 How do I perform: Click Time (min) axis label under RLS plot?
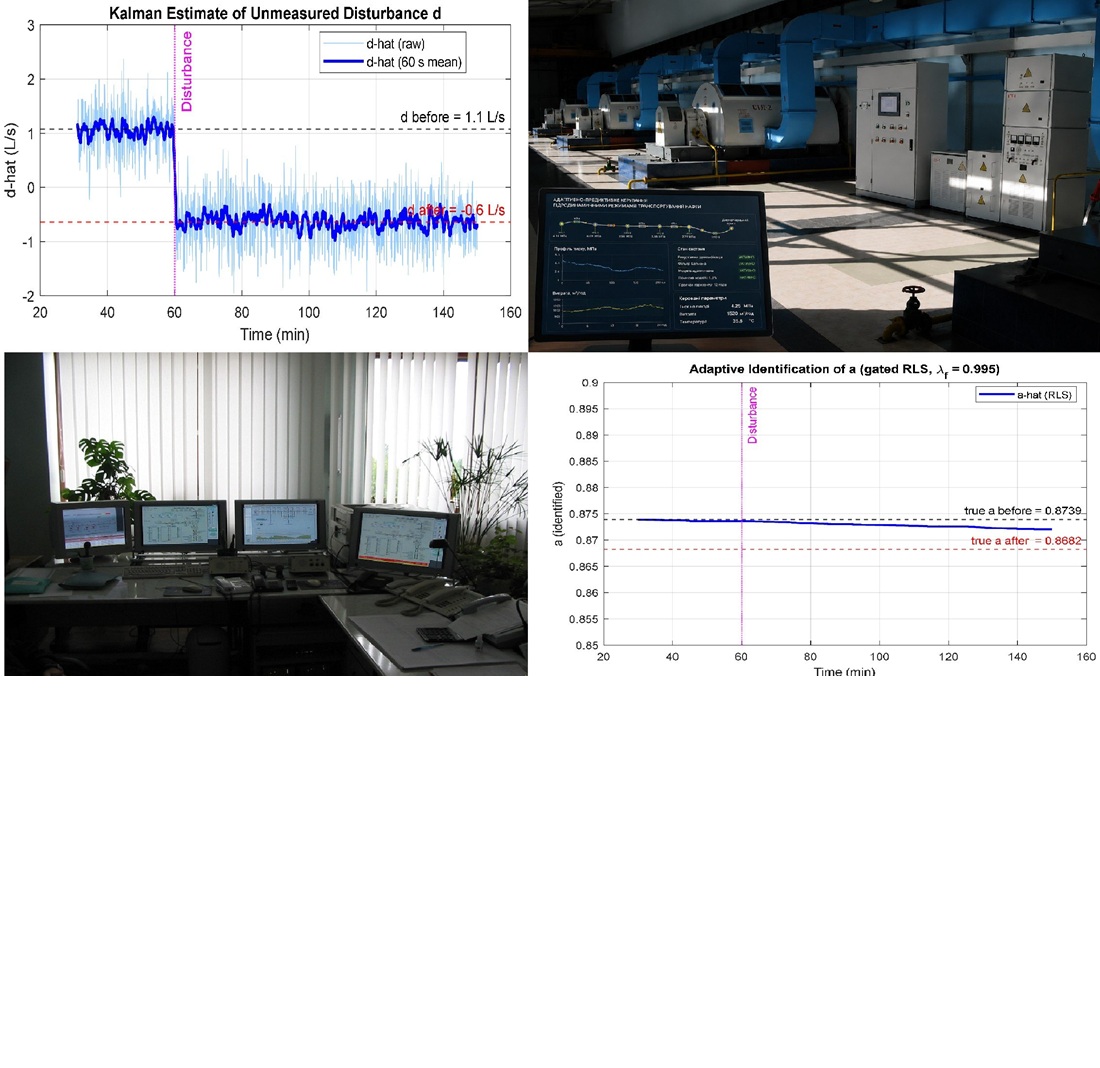click(844, 672)
